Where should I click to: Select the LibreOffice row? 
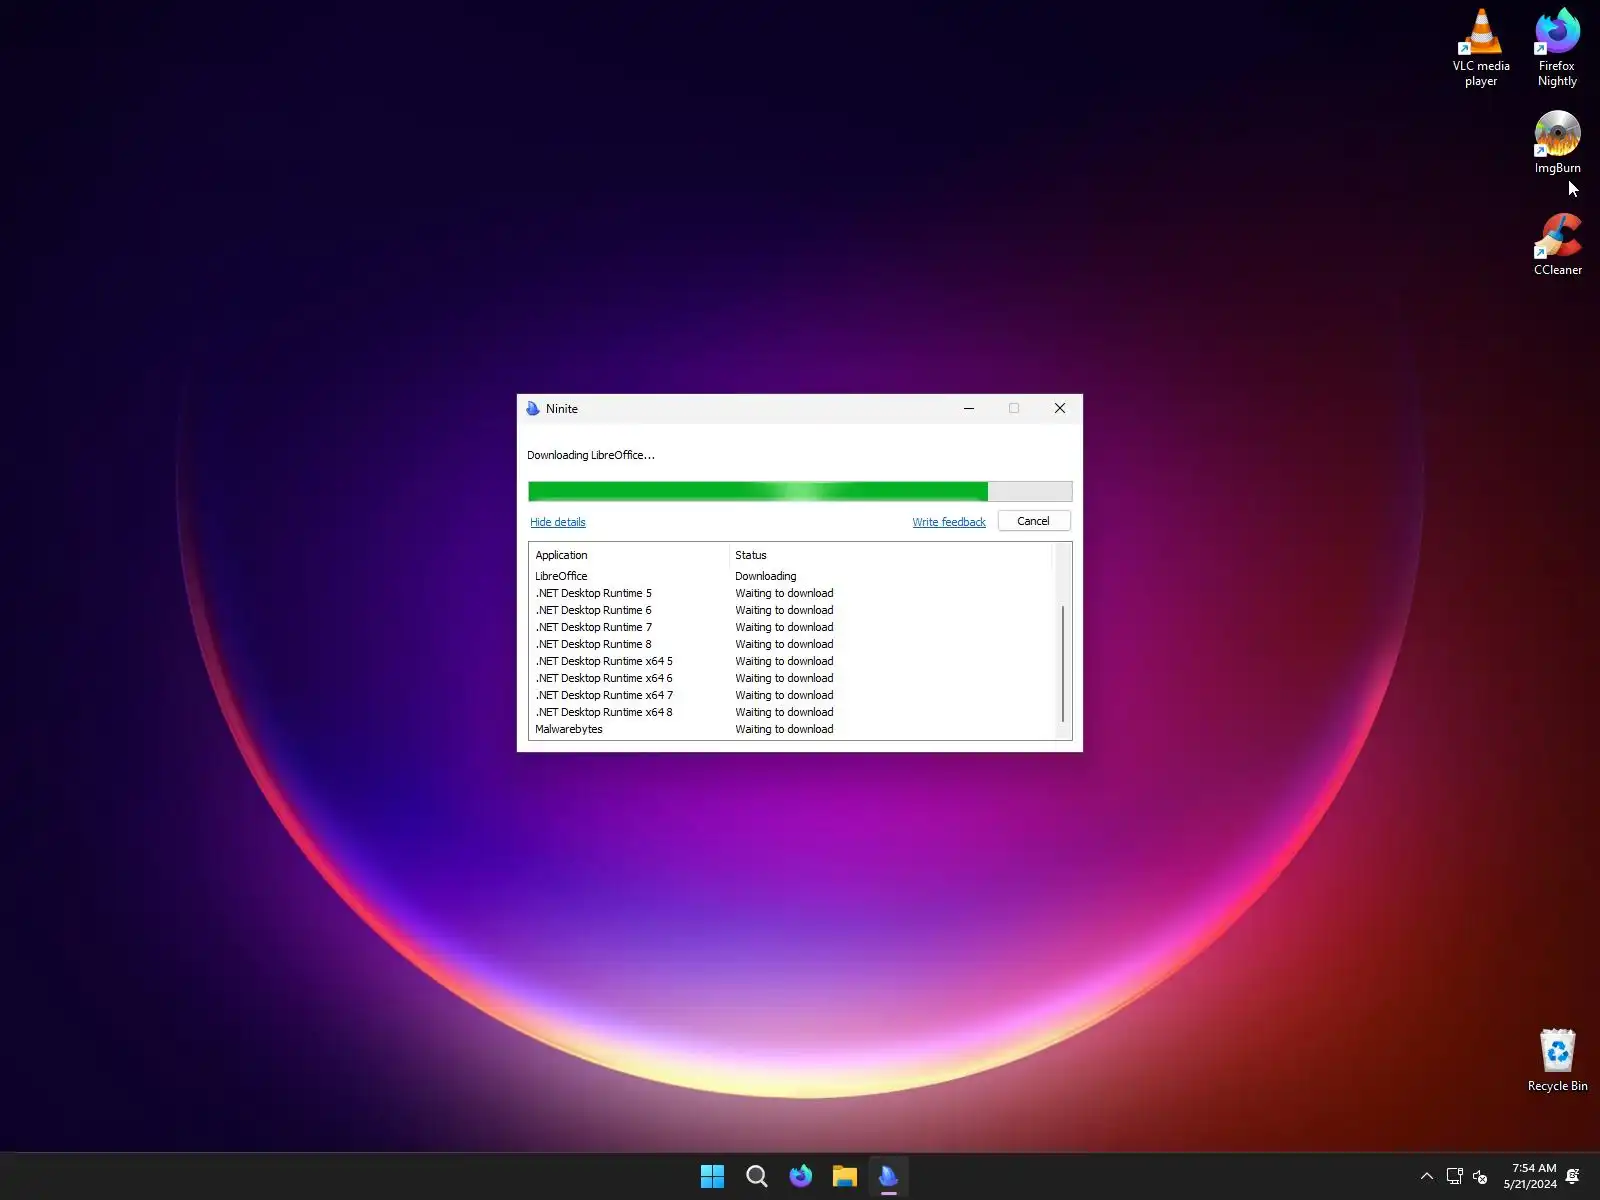tap(791, 576)
